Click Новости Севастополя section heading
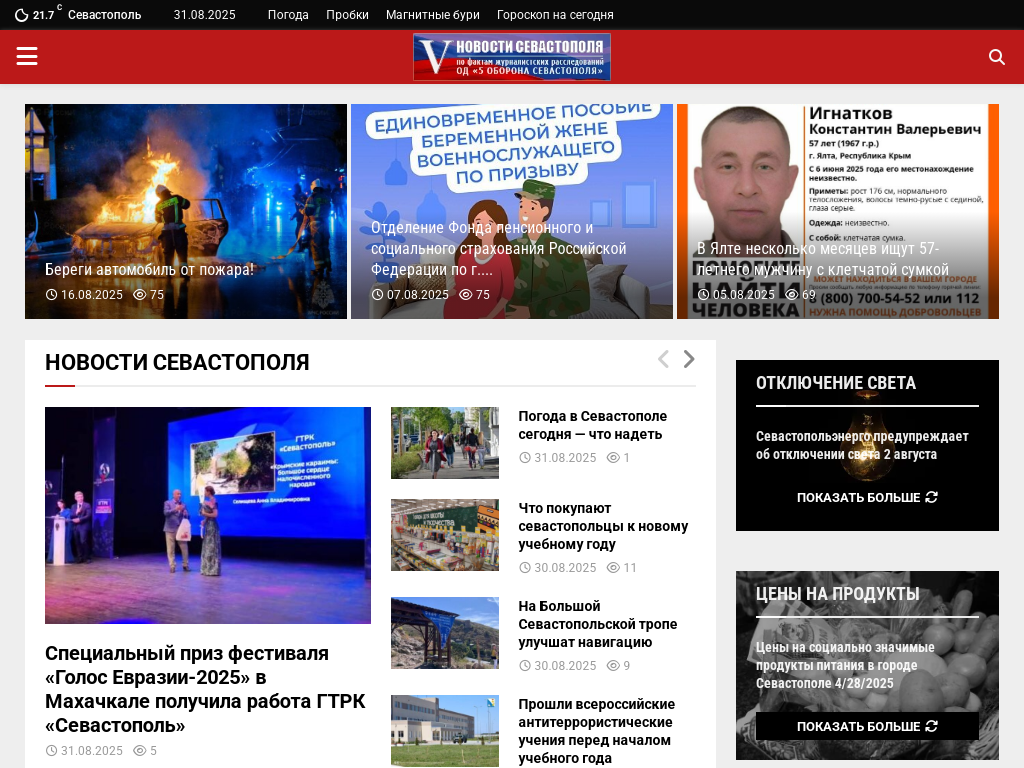This screenshot has width=1024, height=768. click(177, 362)
